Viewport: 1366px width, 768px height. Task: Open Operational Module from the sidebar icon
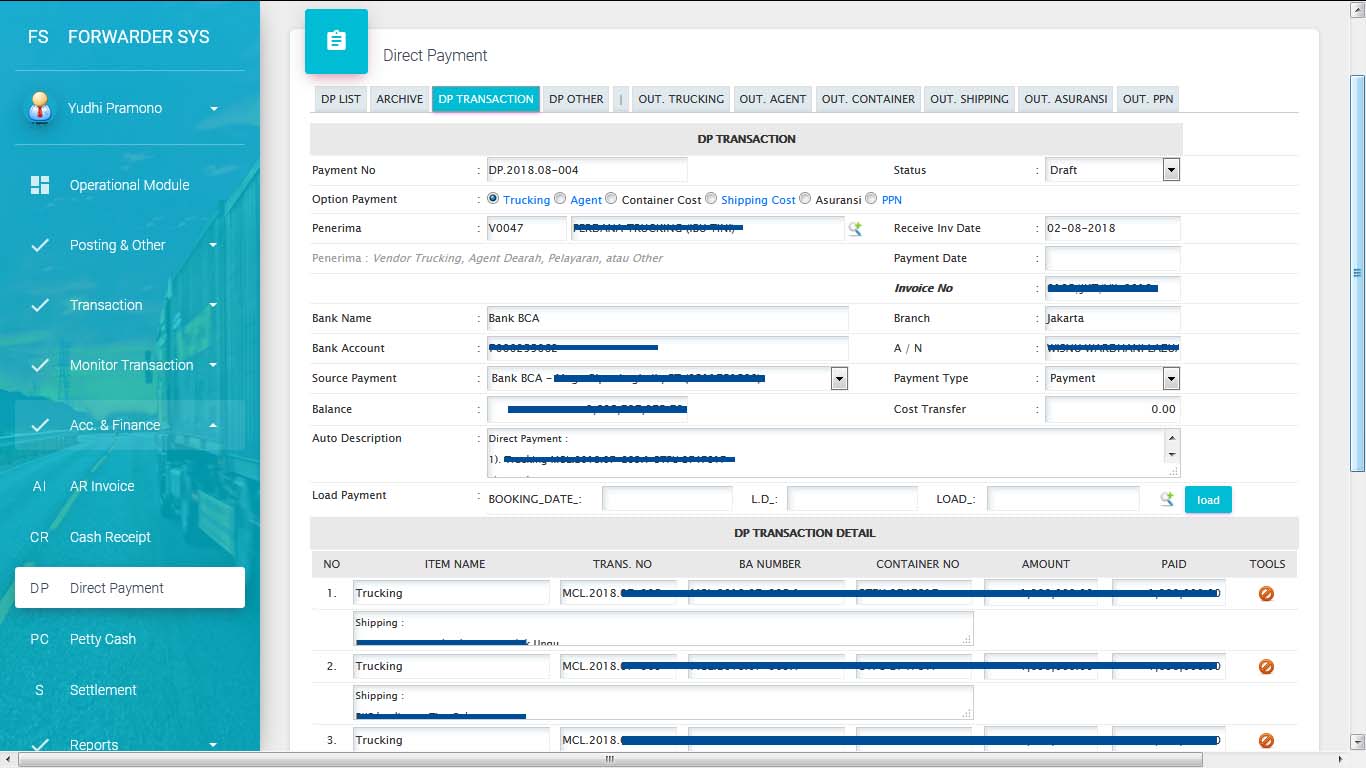click(40, 185)
